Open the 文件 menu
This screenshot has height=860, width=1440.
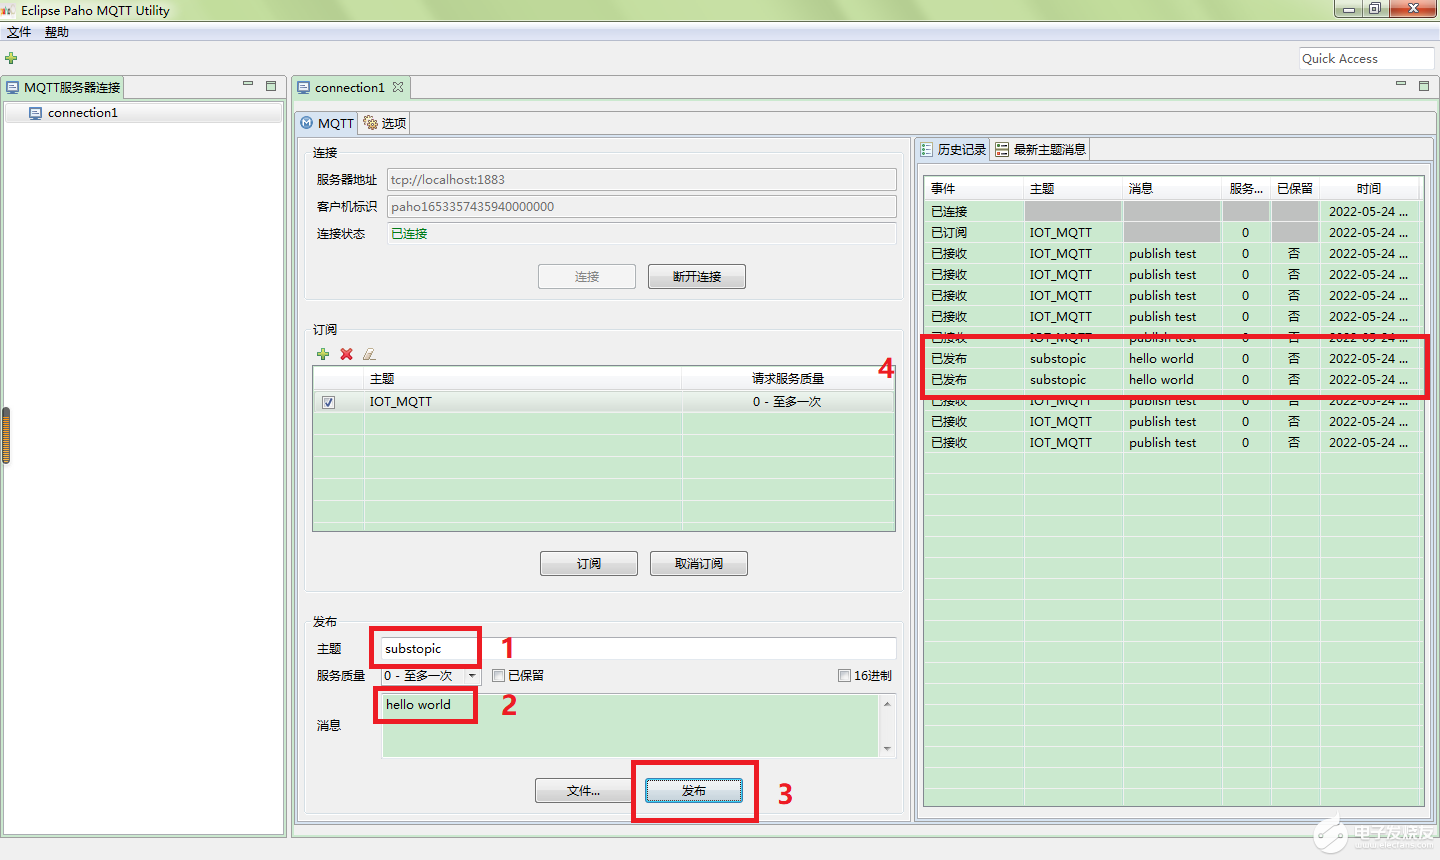click(x=19, y=32)
